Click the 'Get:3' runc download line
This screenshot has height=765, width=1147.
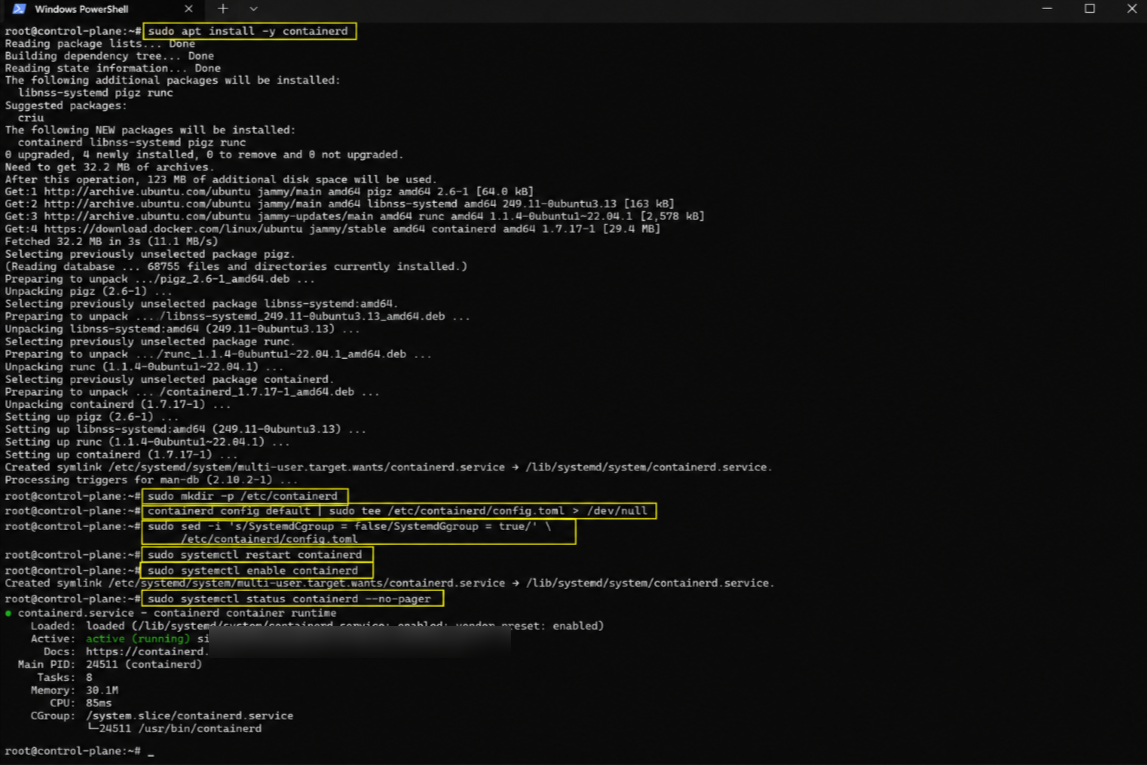(x=355, y=216)
